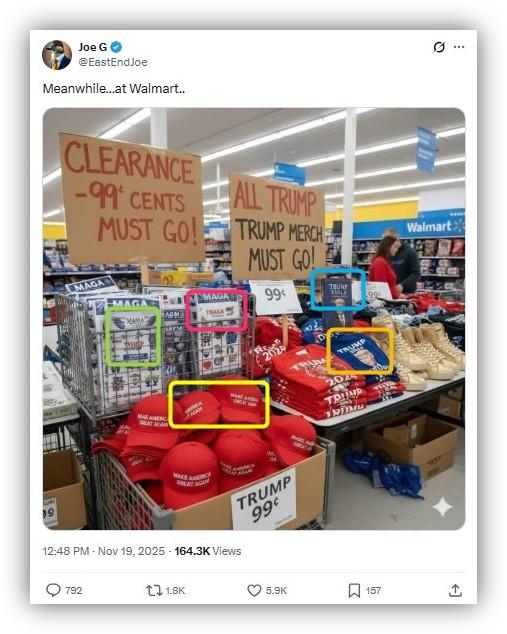Click the yellow highlighted box around red hats
Image resolution: width=507 pixels, height=634 pixels.
[x=219, y=404]
